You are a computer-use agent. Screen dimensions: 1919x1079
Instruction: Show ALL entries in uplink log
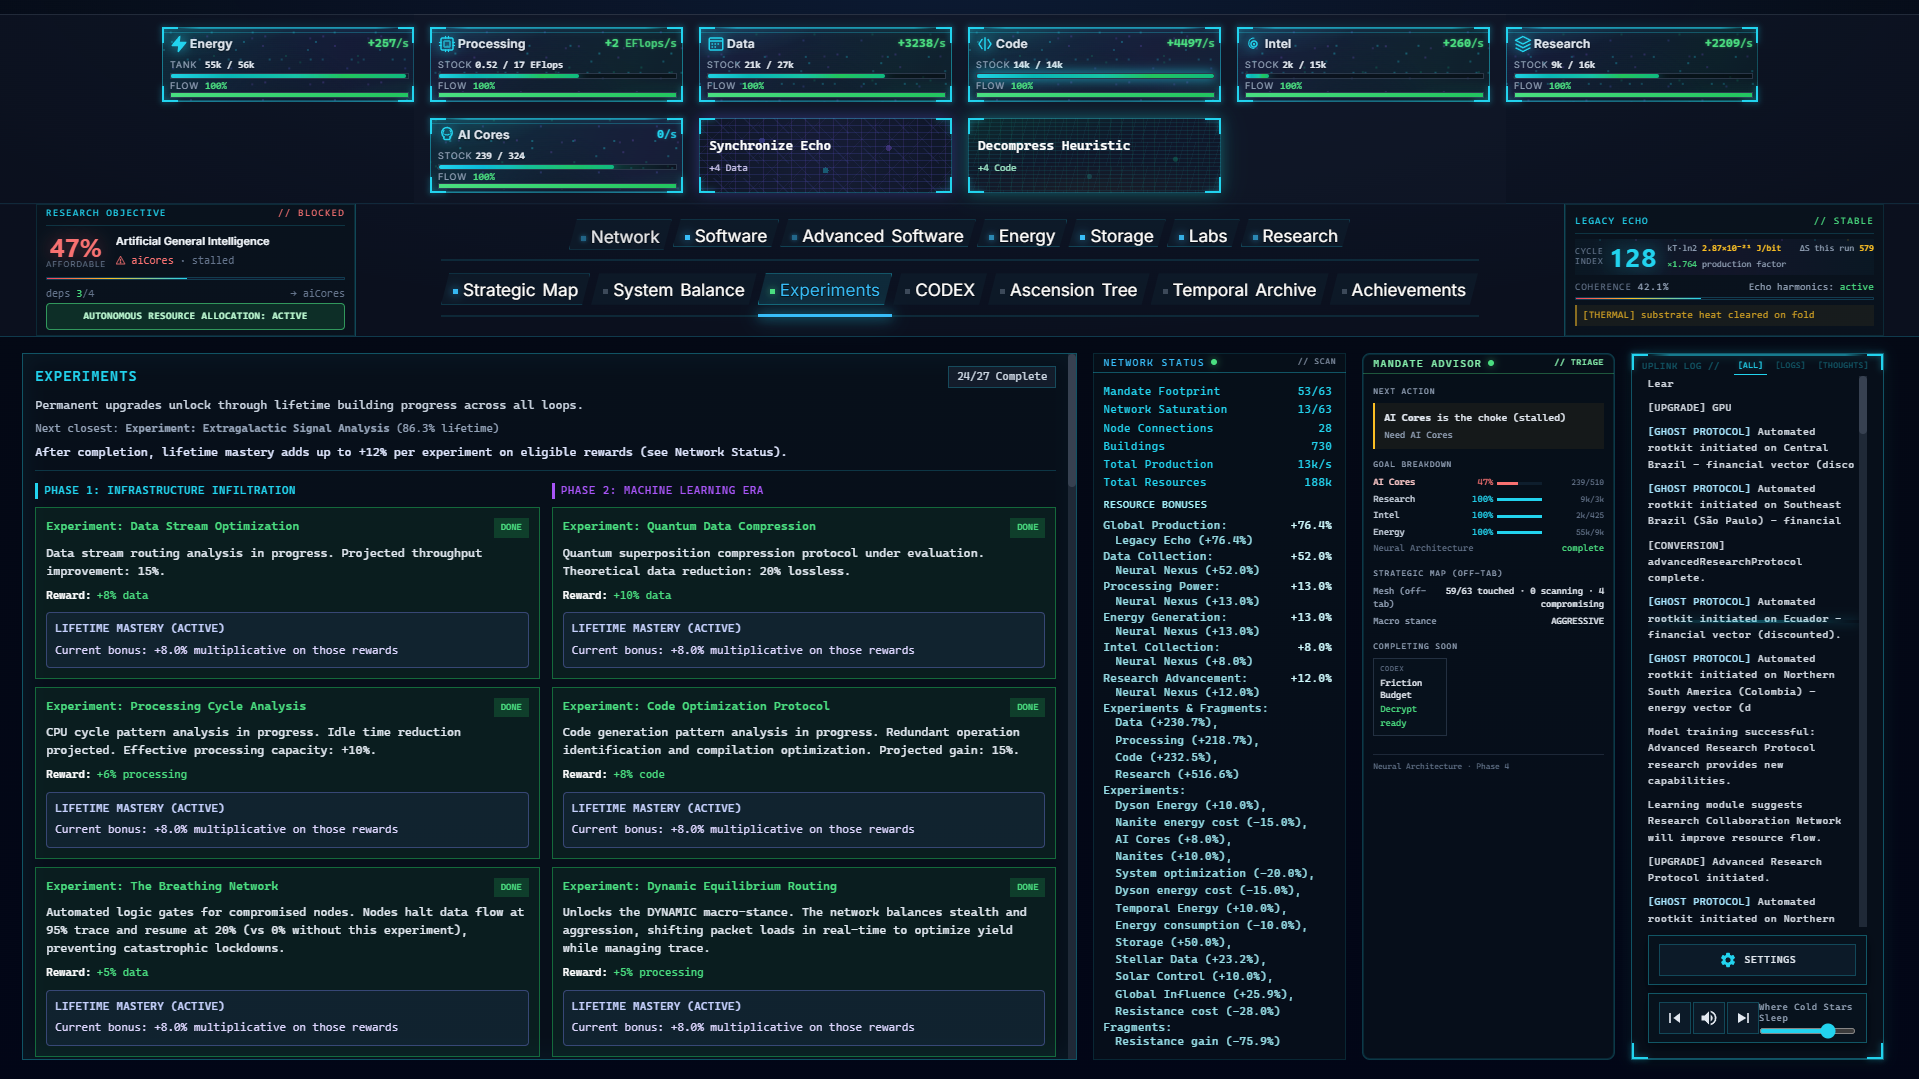pyautogui.click(x=1750, y=365)
